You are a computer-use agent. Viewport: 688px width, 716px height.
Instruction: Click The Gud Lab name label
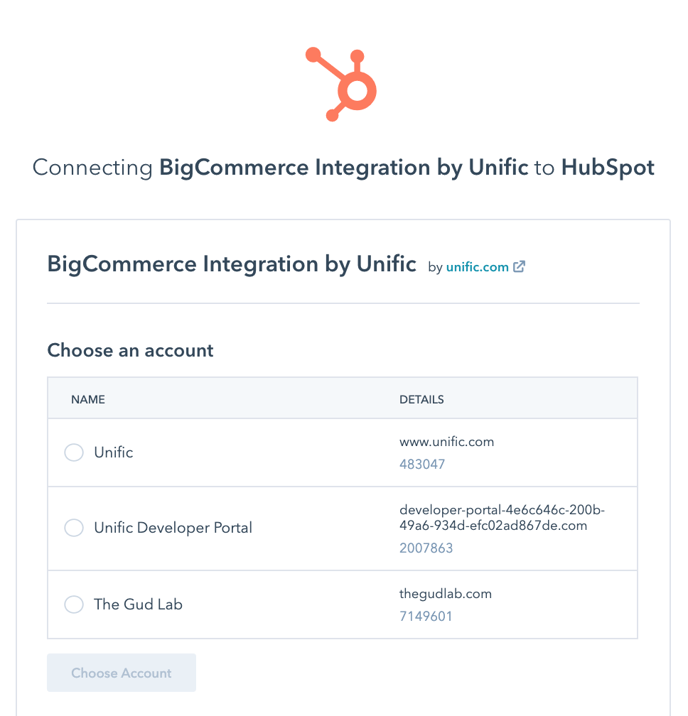pos(138,605)
